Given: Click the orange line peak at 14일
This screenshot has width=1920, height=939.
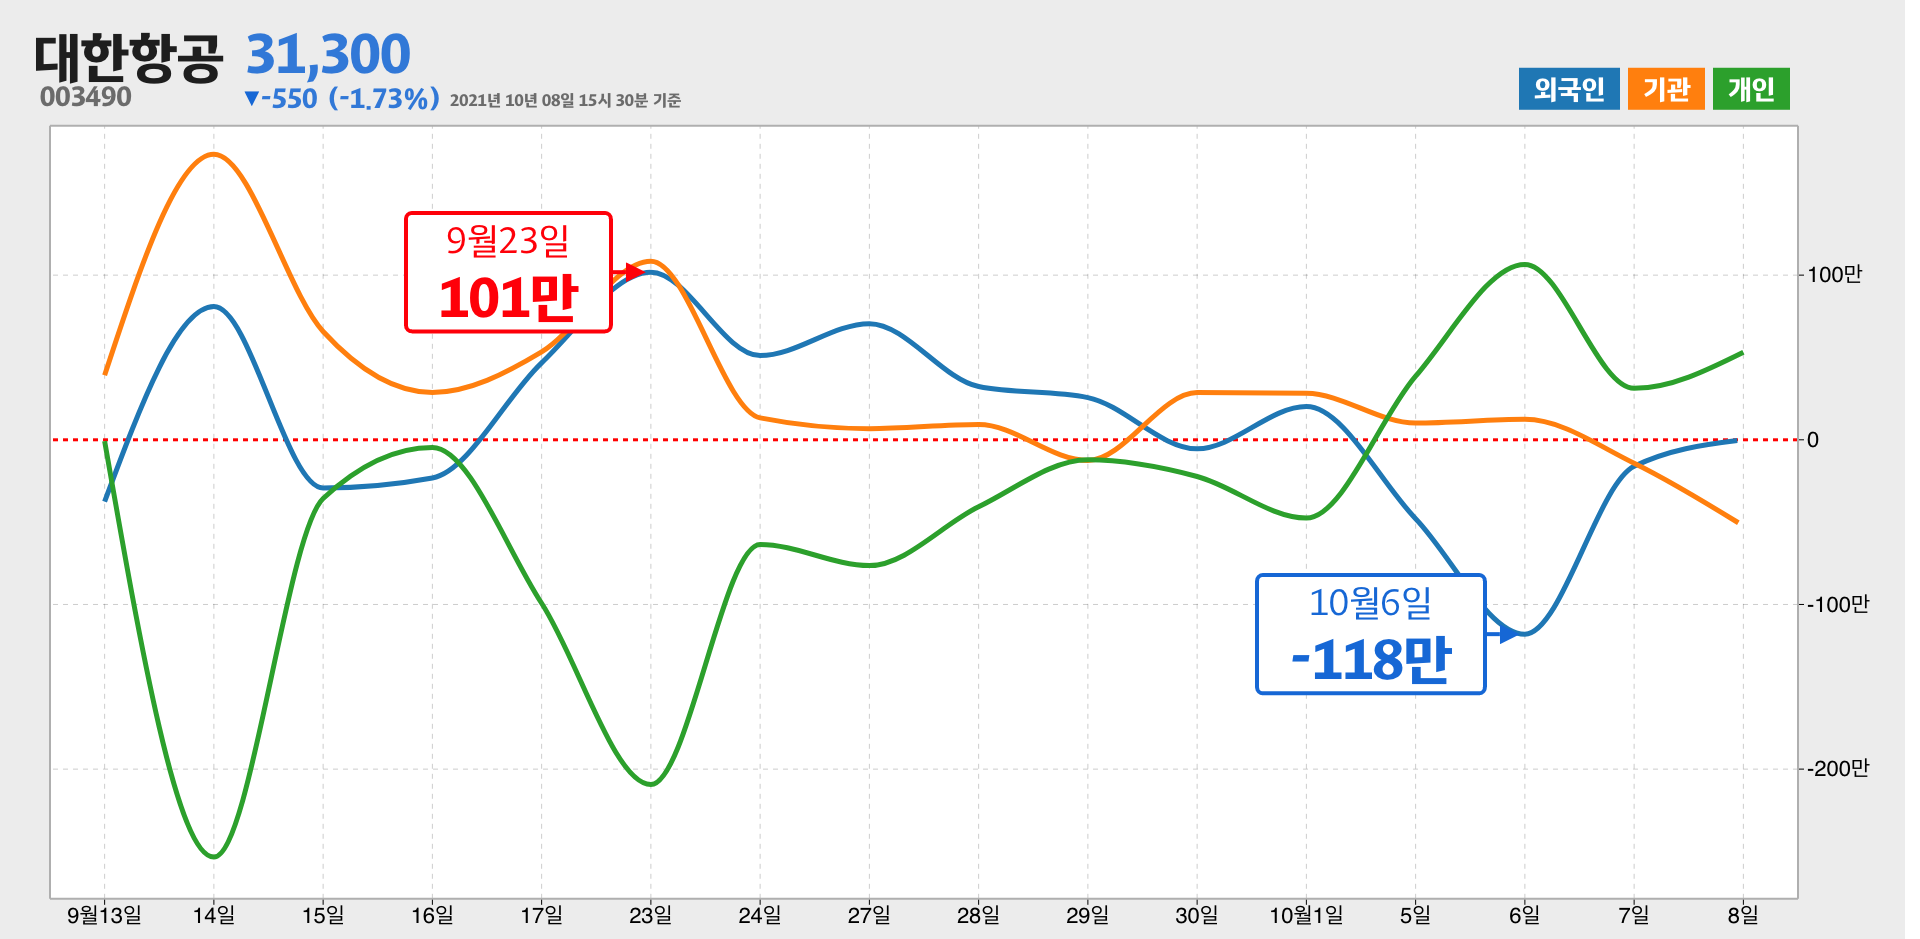Looking at the screenshot, I should (x=213, y=154).
